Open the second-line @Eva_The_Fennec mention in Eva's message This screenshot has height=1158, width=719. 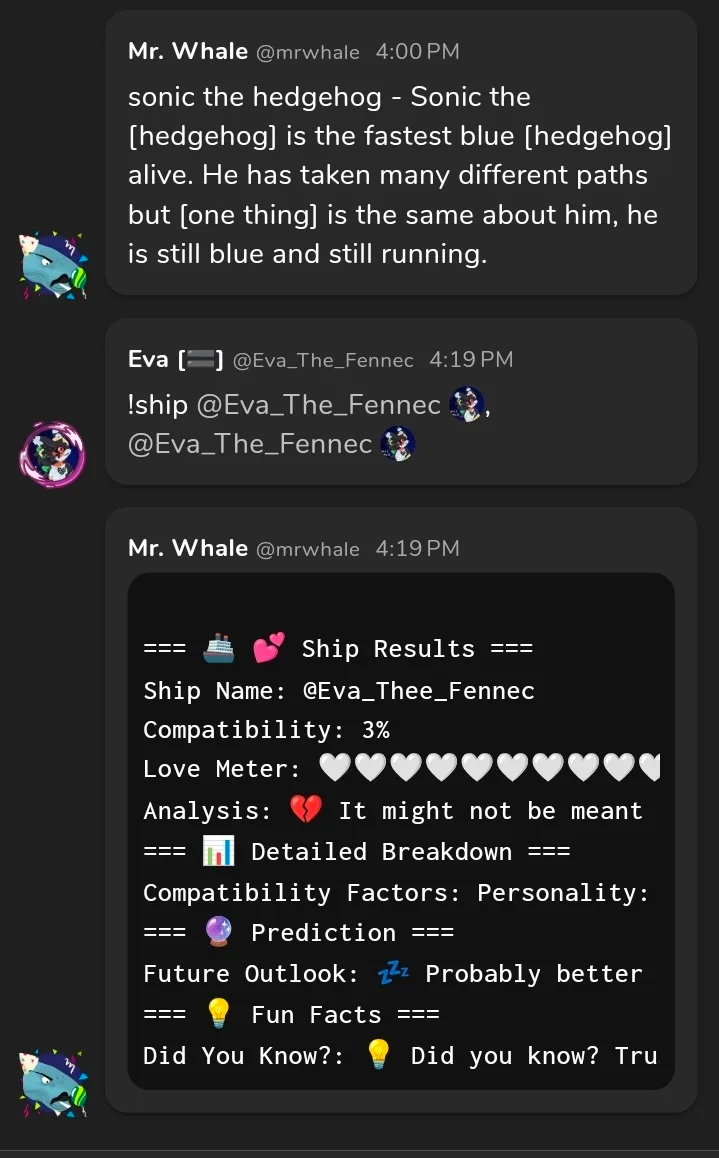pos(250,444)
